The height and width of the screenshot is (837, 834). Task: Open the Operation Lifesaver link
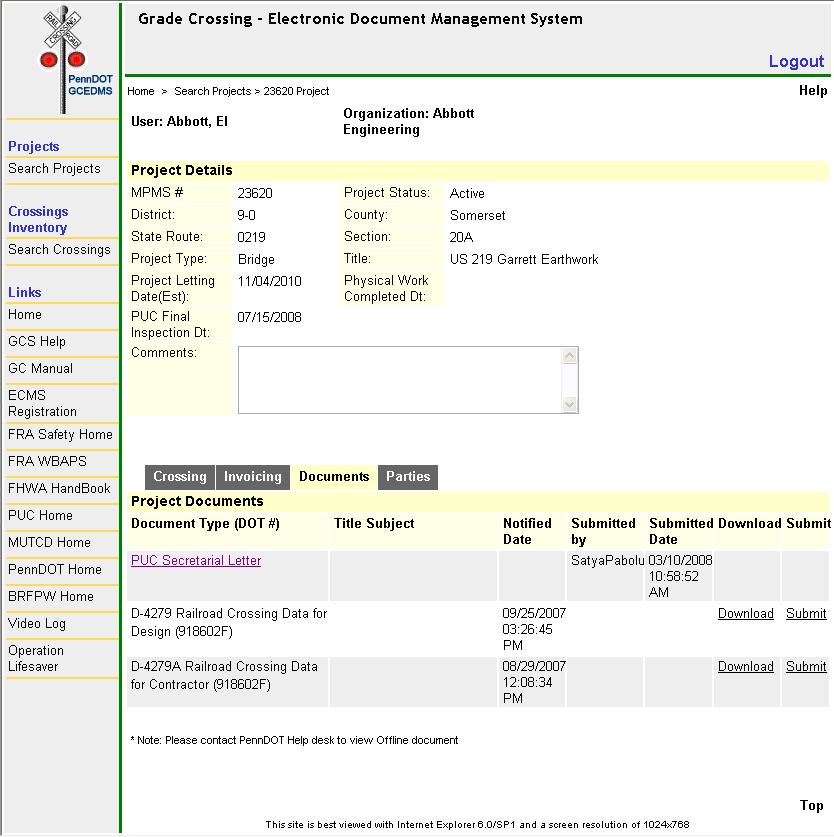click(x=36, y=659)
